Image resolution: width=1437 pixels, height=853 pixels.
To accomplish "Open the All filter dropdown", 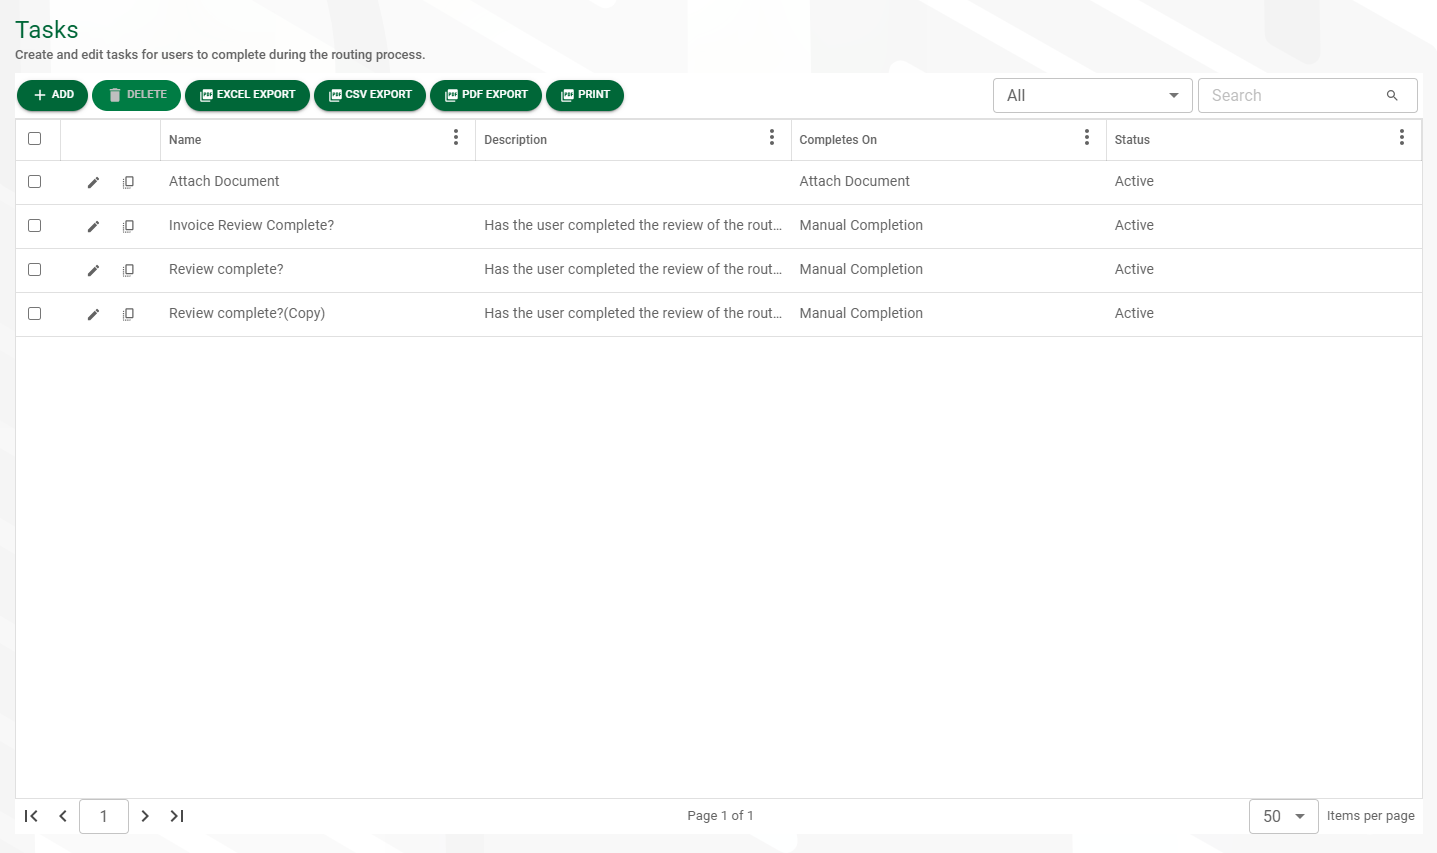I will [x=1093, y=96].
